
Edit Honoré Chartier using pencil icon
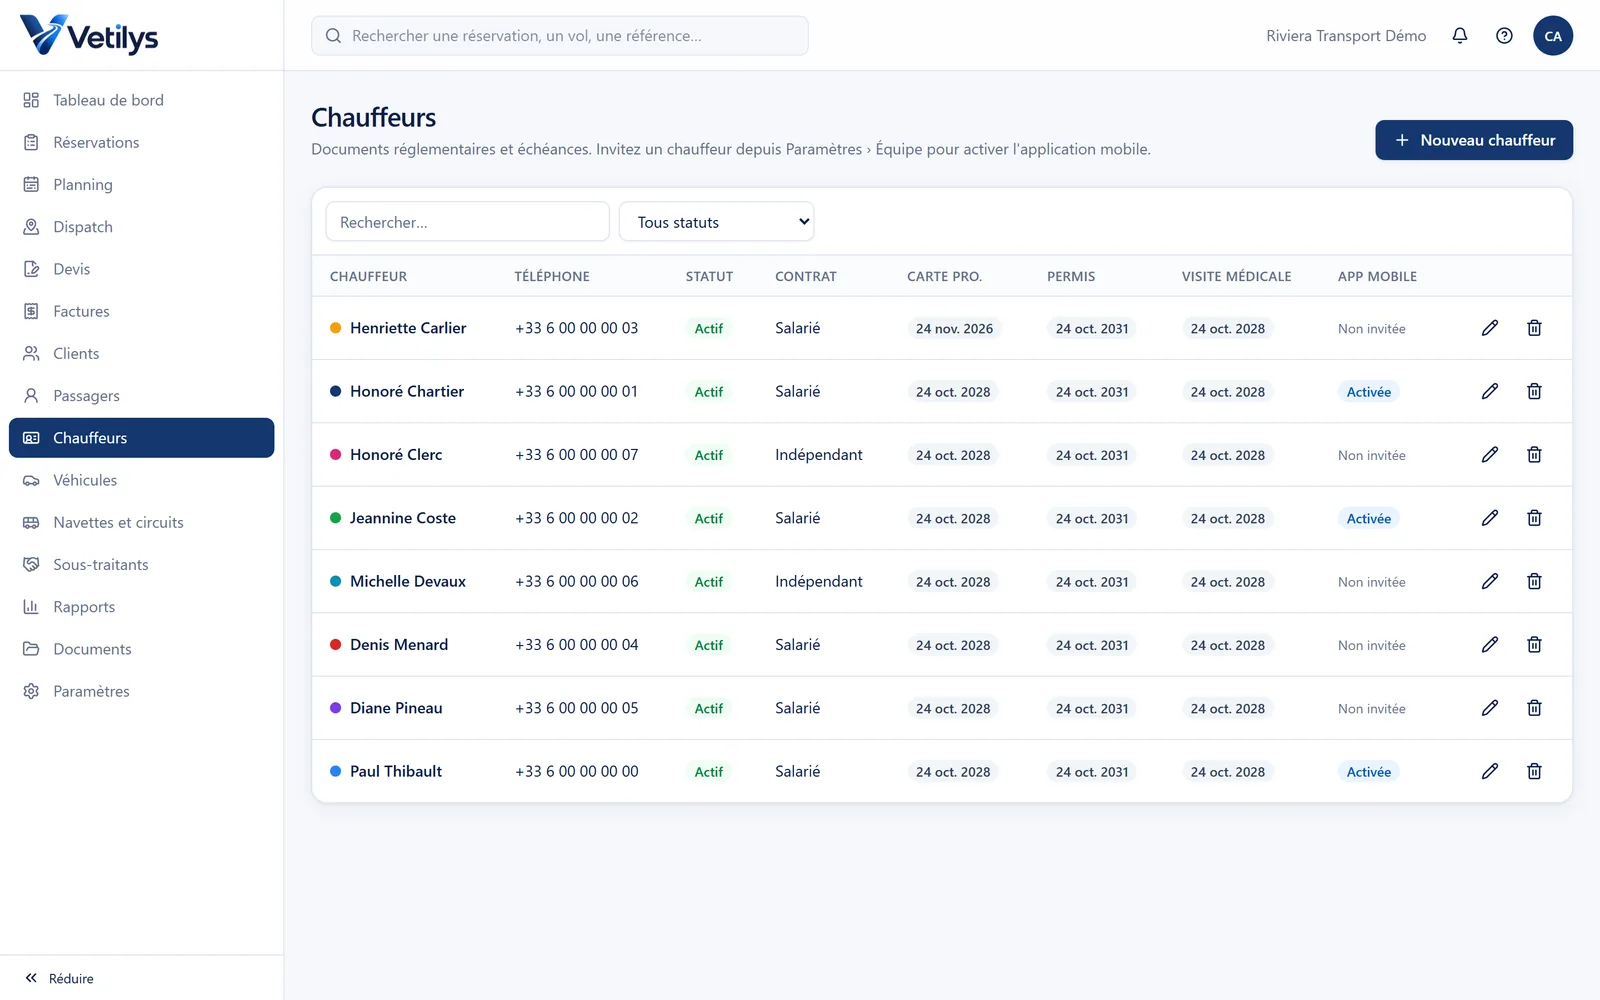(1490, 391)
